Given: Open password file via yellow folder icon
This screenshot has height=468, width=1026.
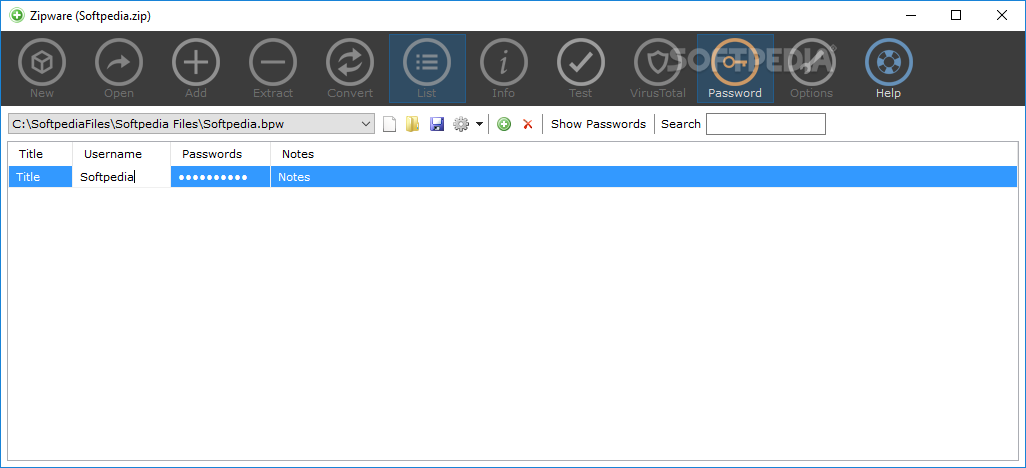Looking at the screenshot, I should (412, 124).
